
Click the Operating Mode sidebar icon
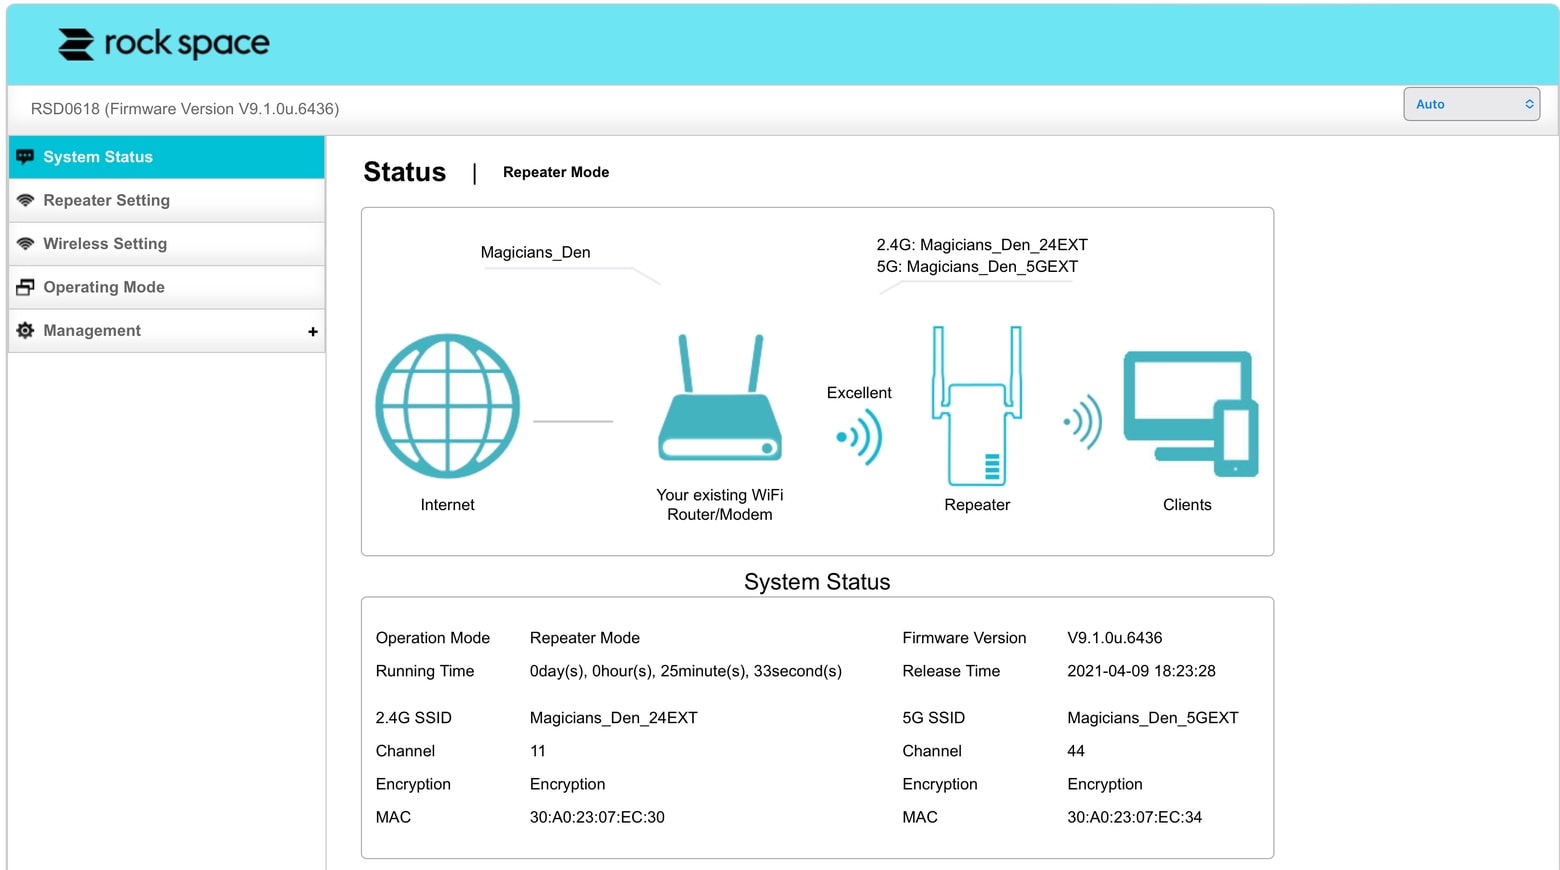(x=25, y=287)
